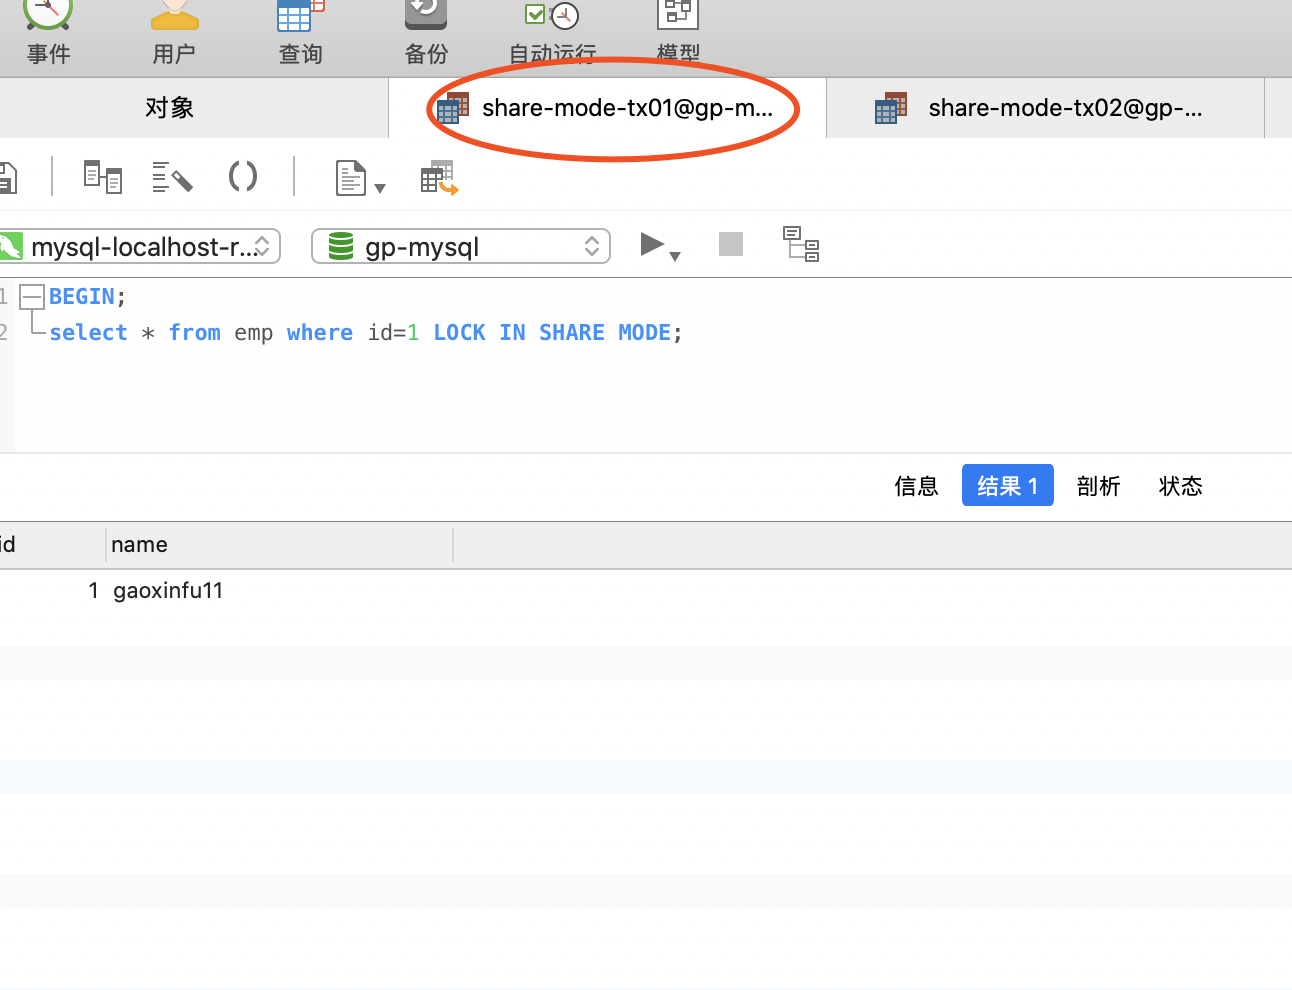The image size is (1292, 990).
Task: Collapse the BEGIN code fold toggle
Action: 32,296
